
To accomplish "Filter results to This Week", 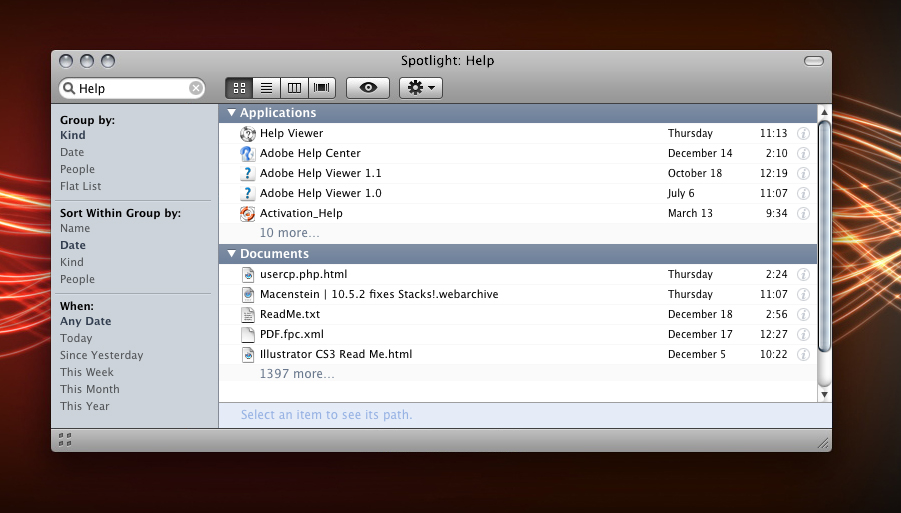I will (x=87, y=372).
